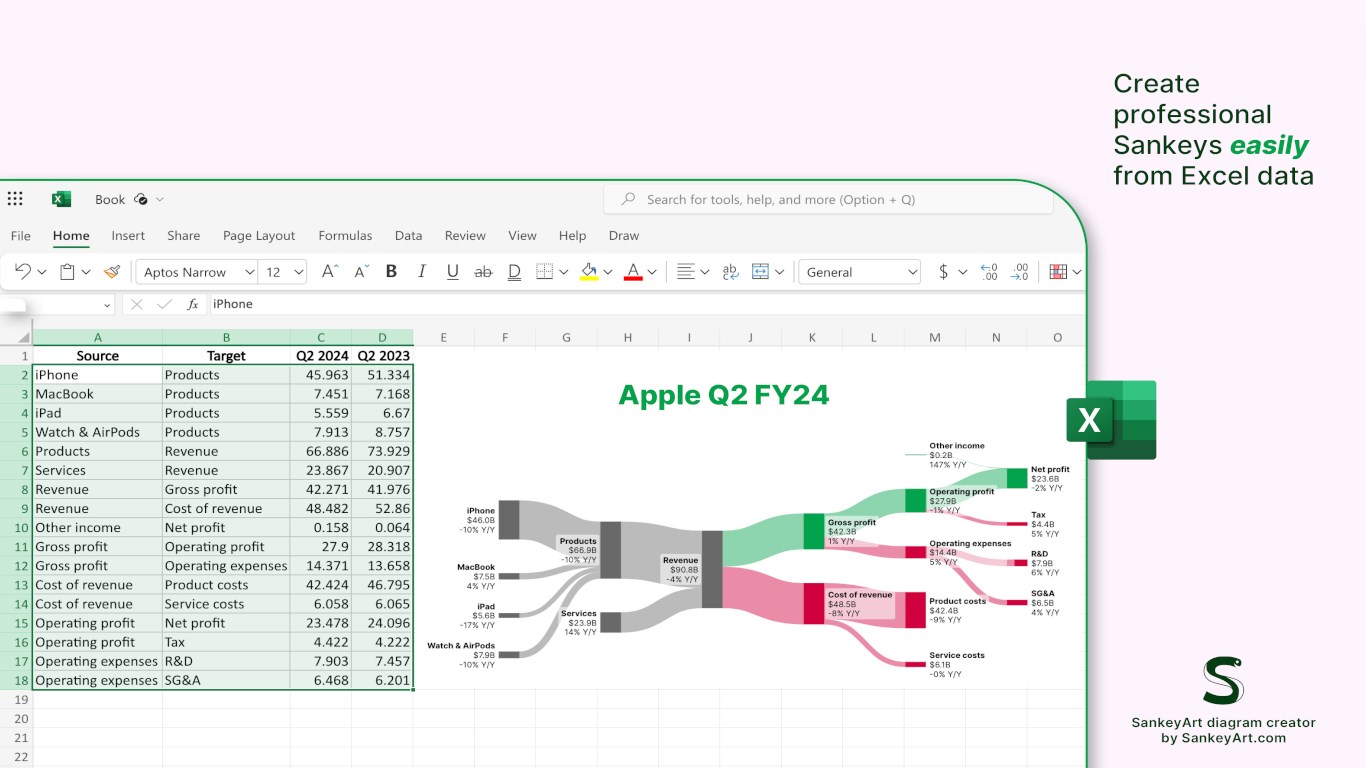Toggle Wrap Text icon

[x=730, y=272]
